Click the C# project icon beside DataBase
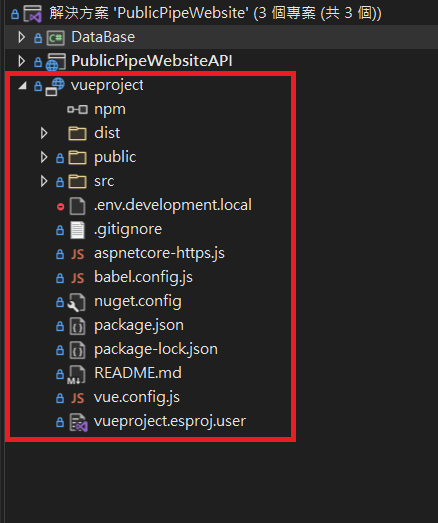This screenshot has height=523, width=438. click(55, 38)
